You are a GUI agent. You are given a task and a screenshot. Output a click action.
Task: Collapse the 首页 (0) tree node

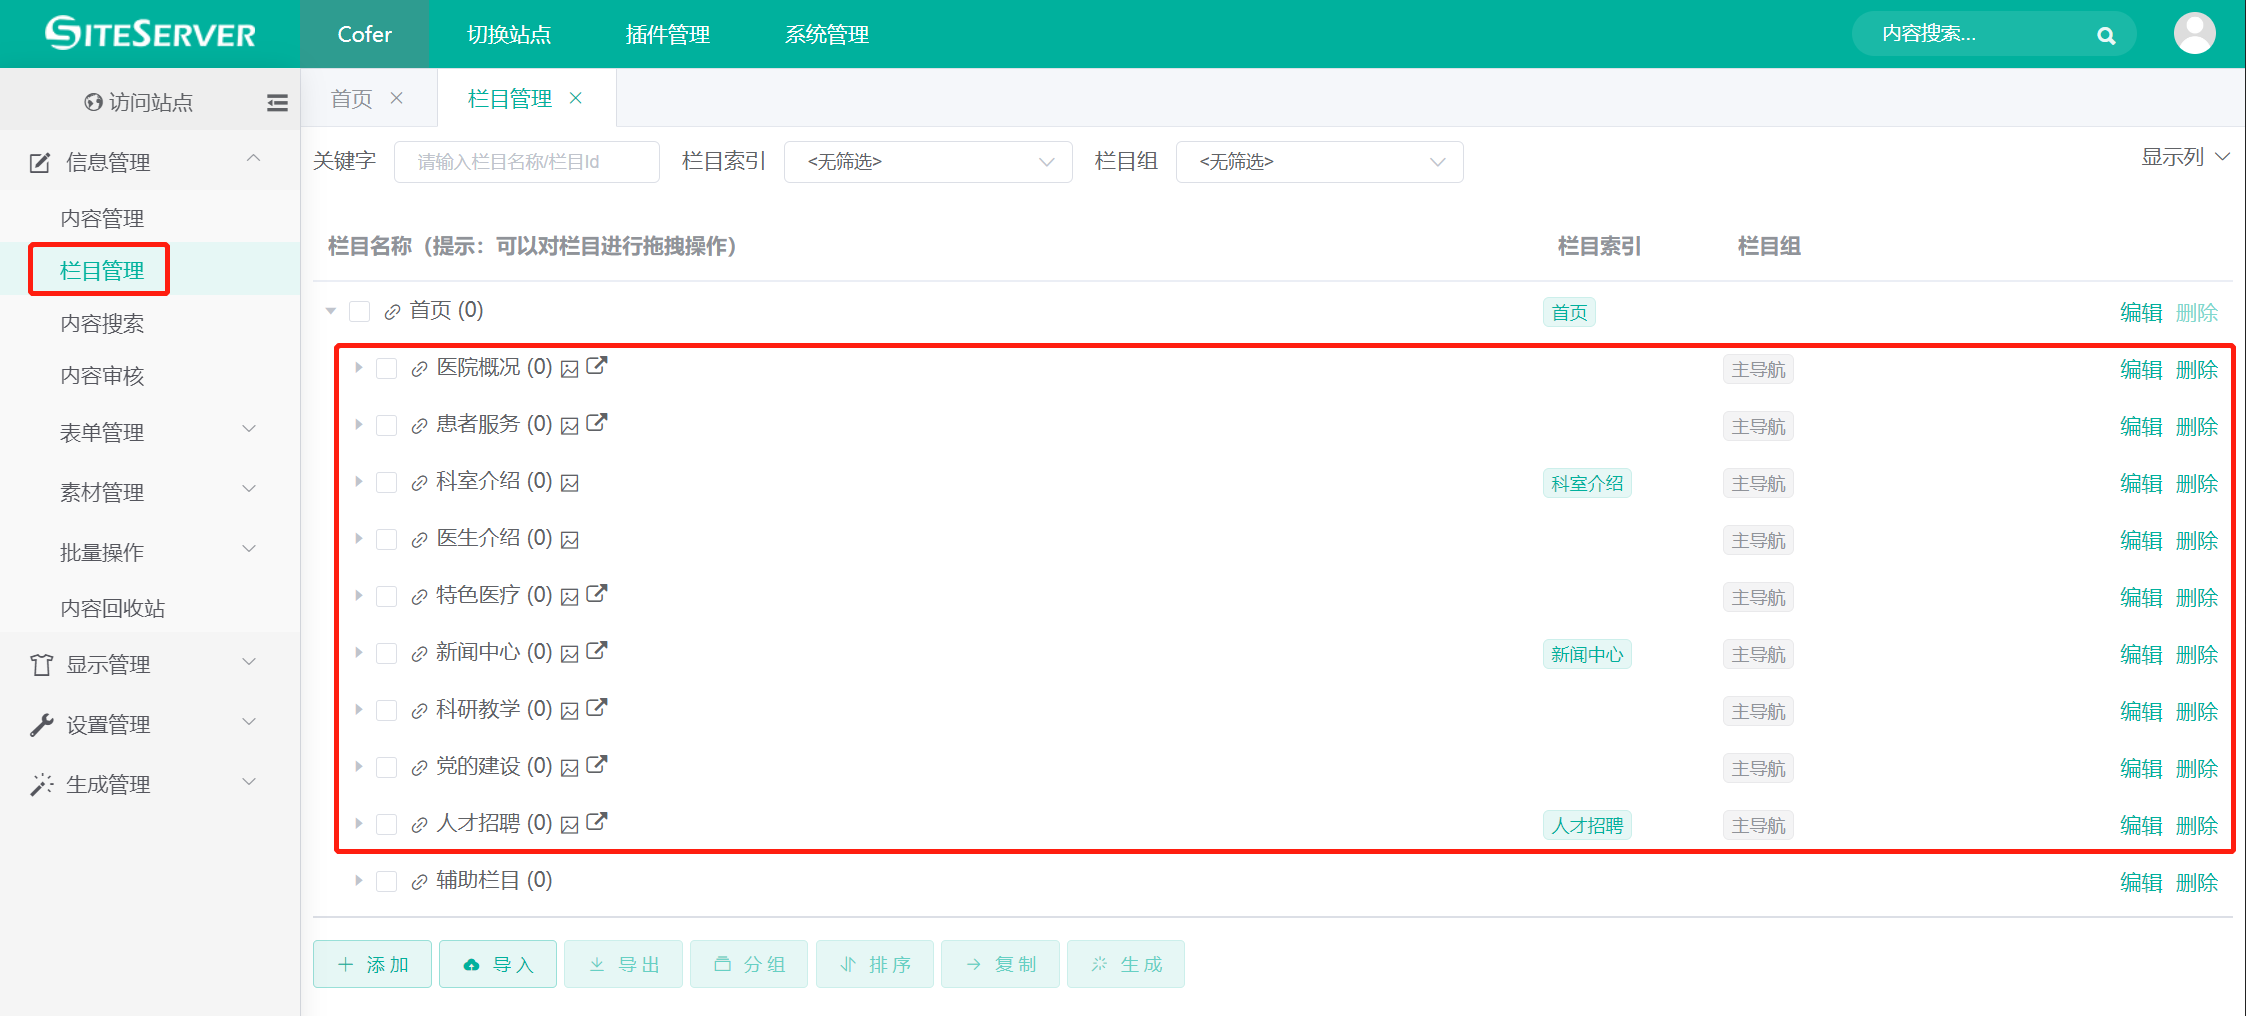[x=331, y=312]
